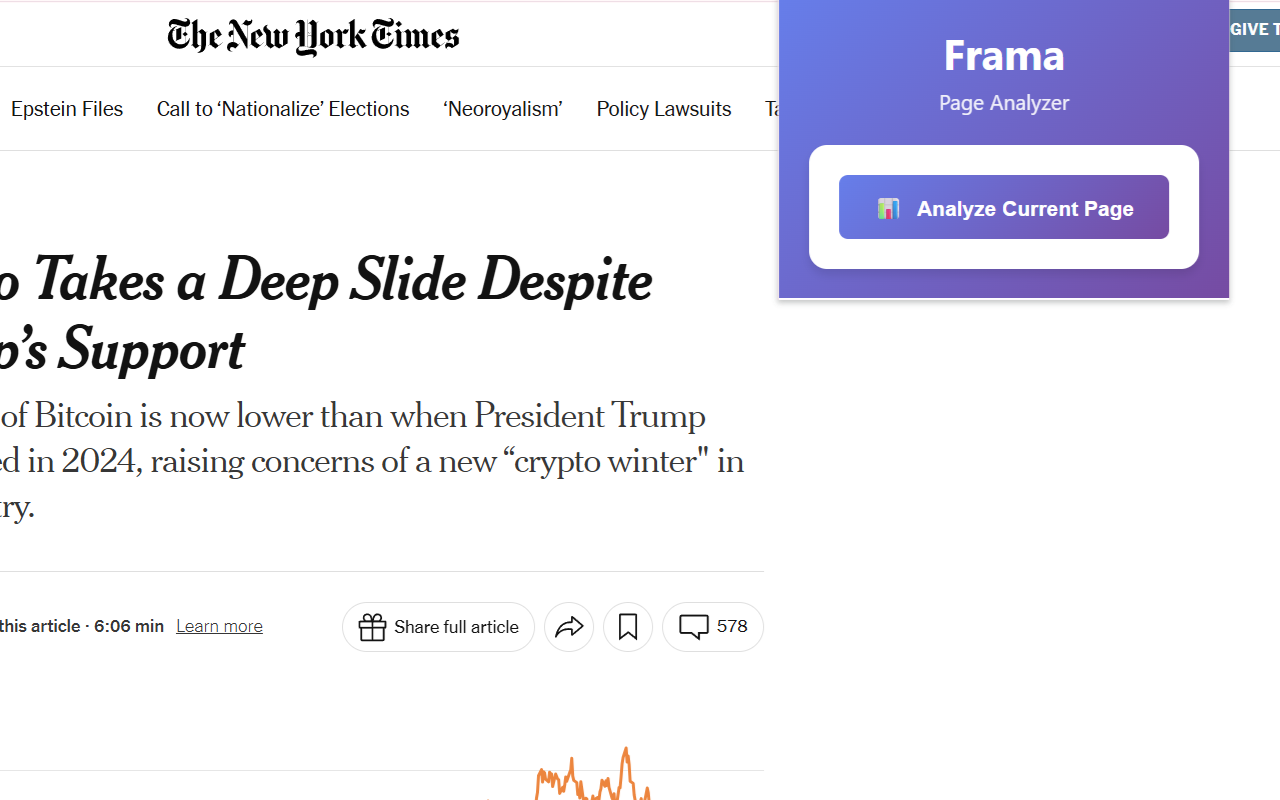This screenshot has height=800, width=1280.
Task: Click the GIVE THE TIMES button
Action: click(1255, 29)
